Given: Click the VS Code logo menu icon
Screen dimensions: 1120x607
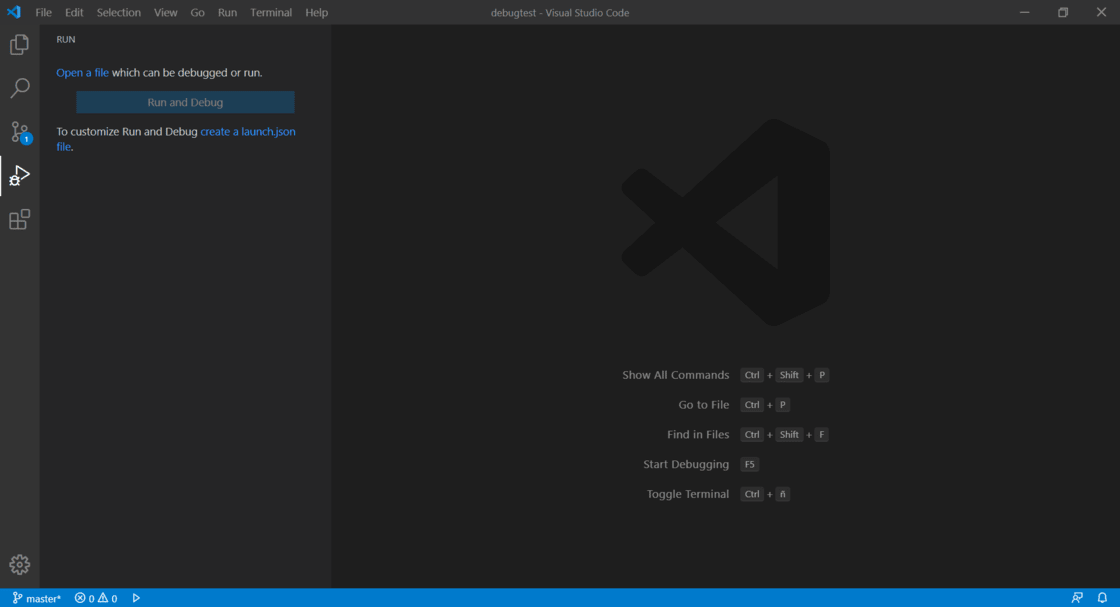Looking at the screenshot, I should tap(14, 12).
